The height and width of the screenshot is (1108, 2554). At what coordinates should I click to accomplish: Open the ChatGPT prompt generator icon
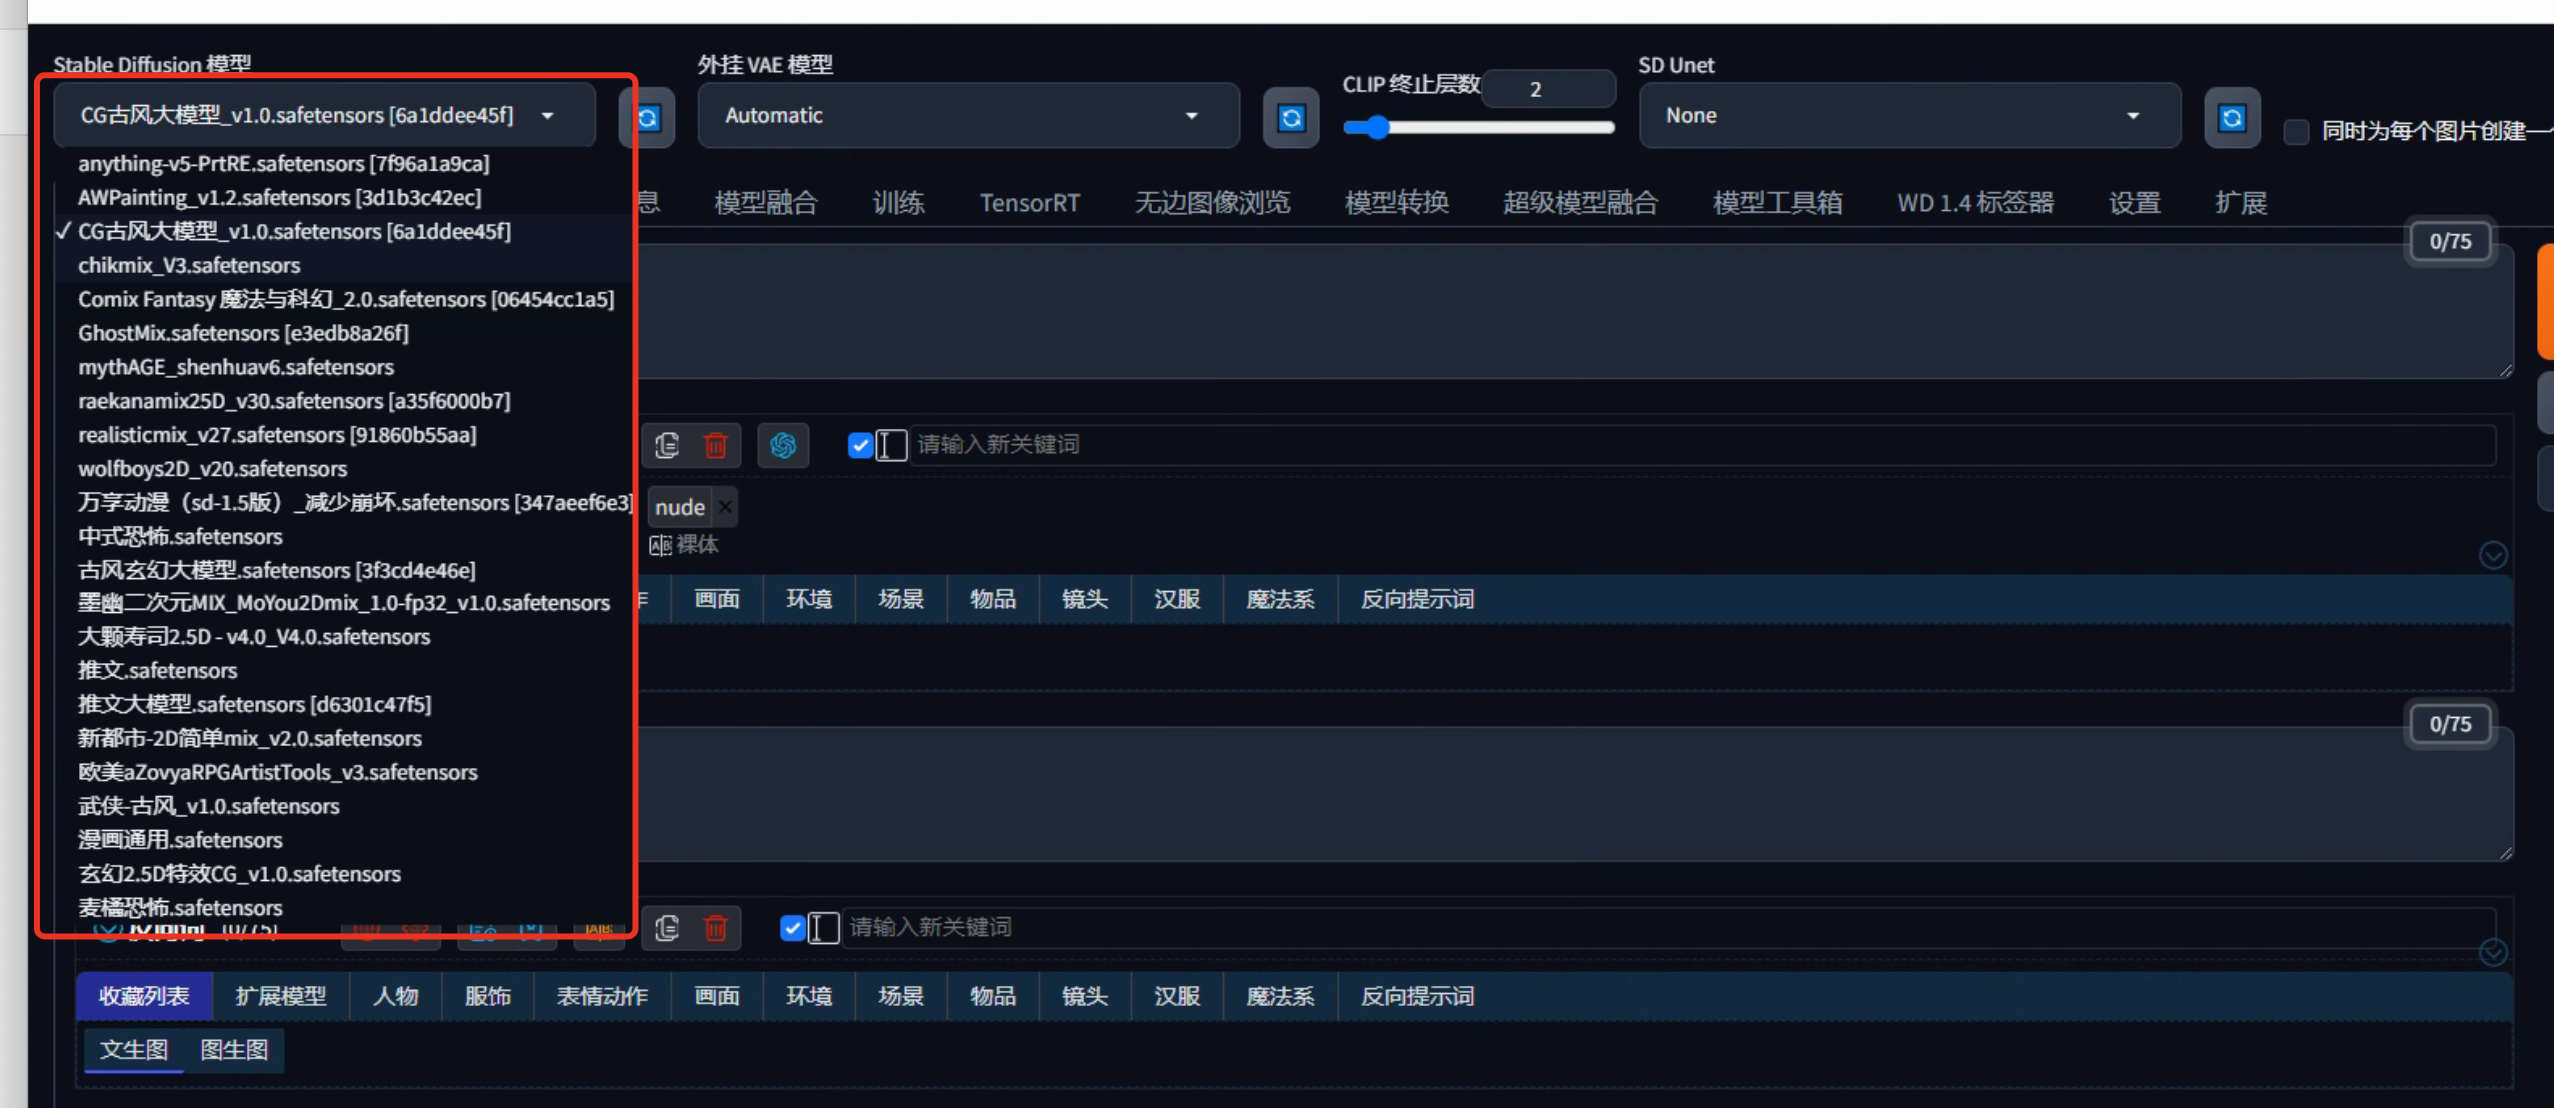pos(782,445)
